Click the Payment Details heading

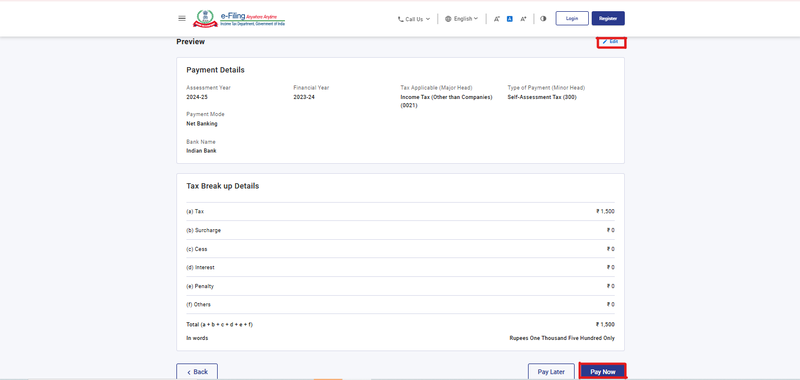pos(215,70)
